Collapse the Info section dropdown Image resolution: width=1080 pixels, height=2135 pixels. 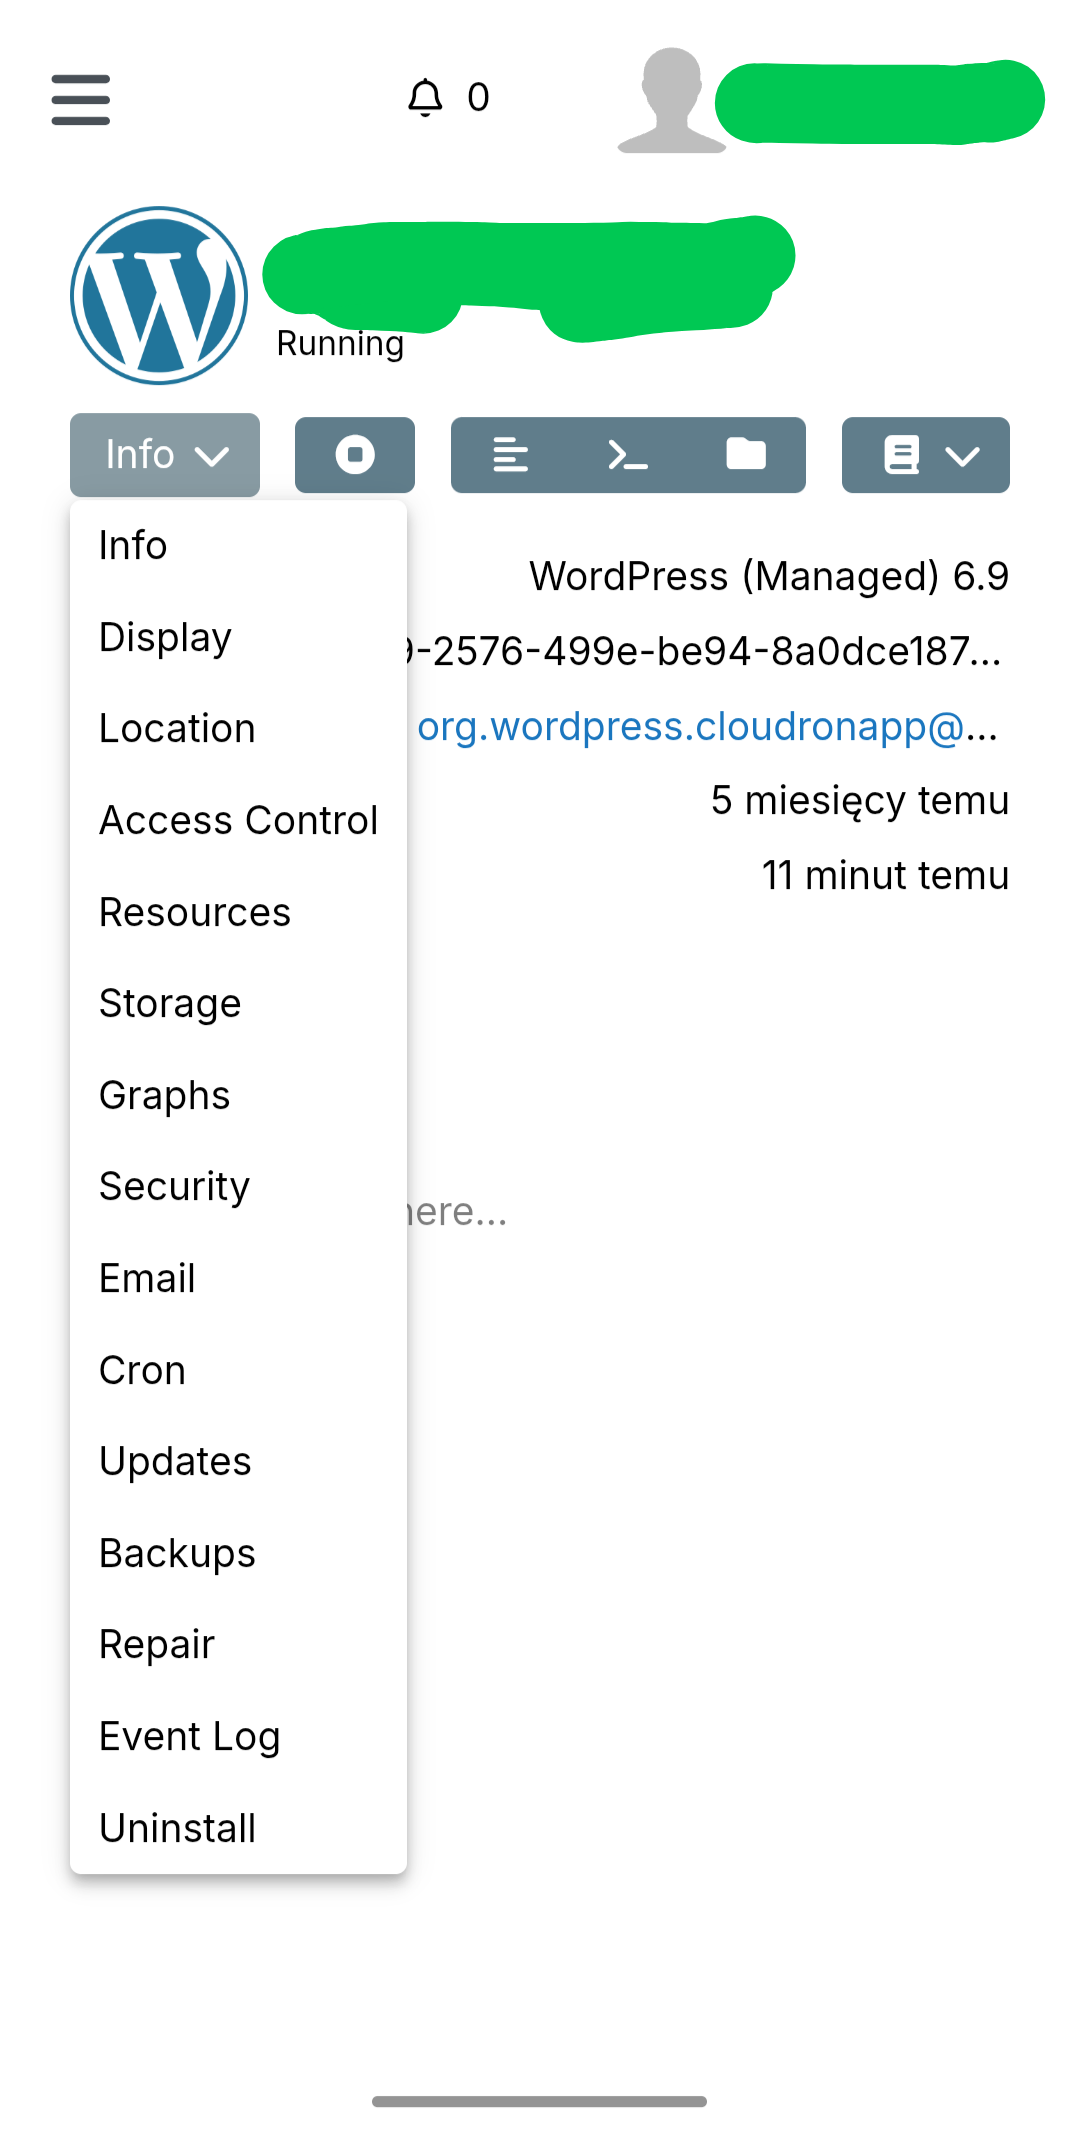pyautogui.click(x=165, y=455)
